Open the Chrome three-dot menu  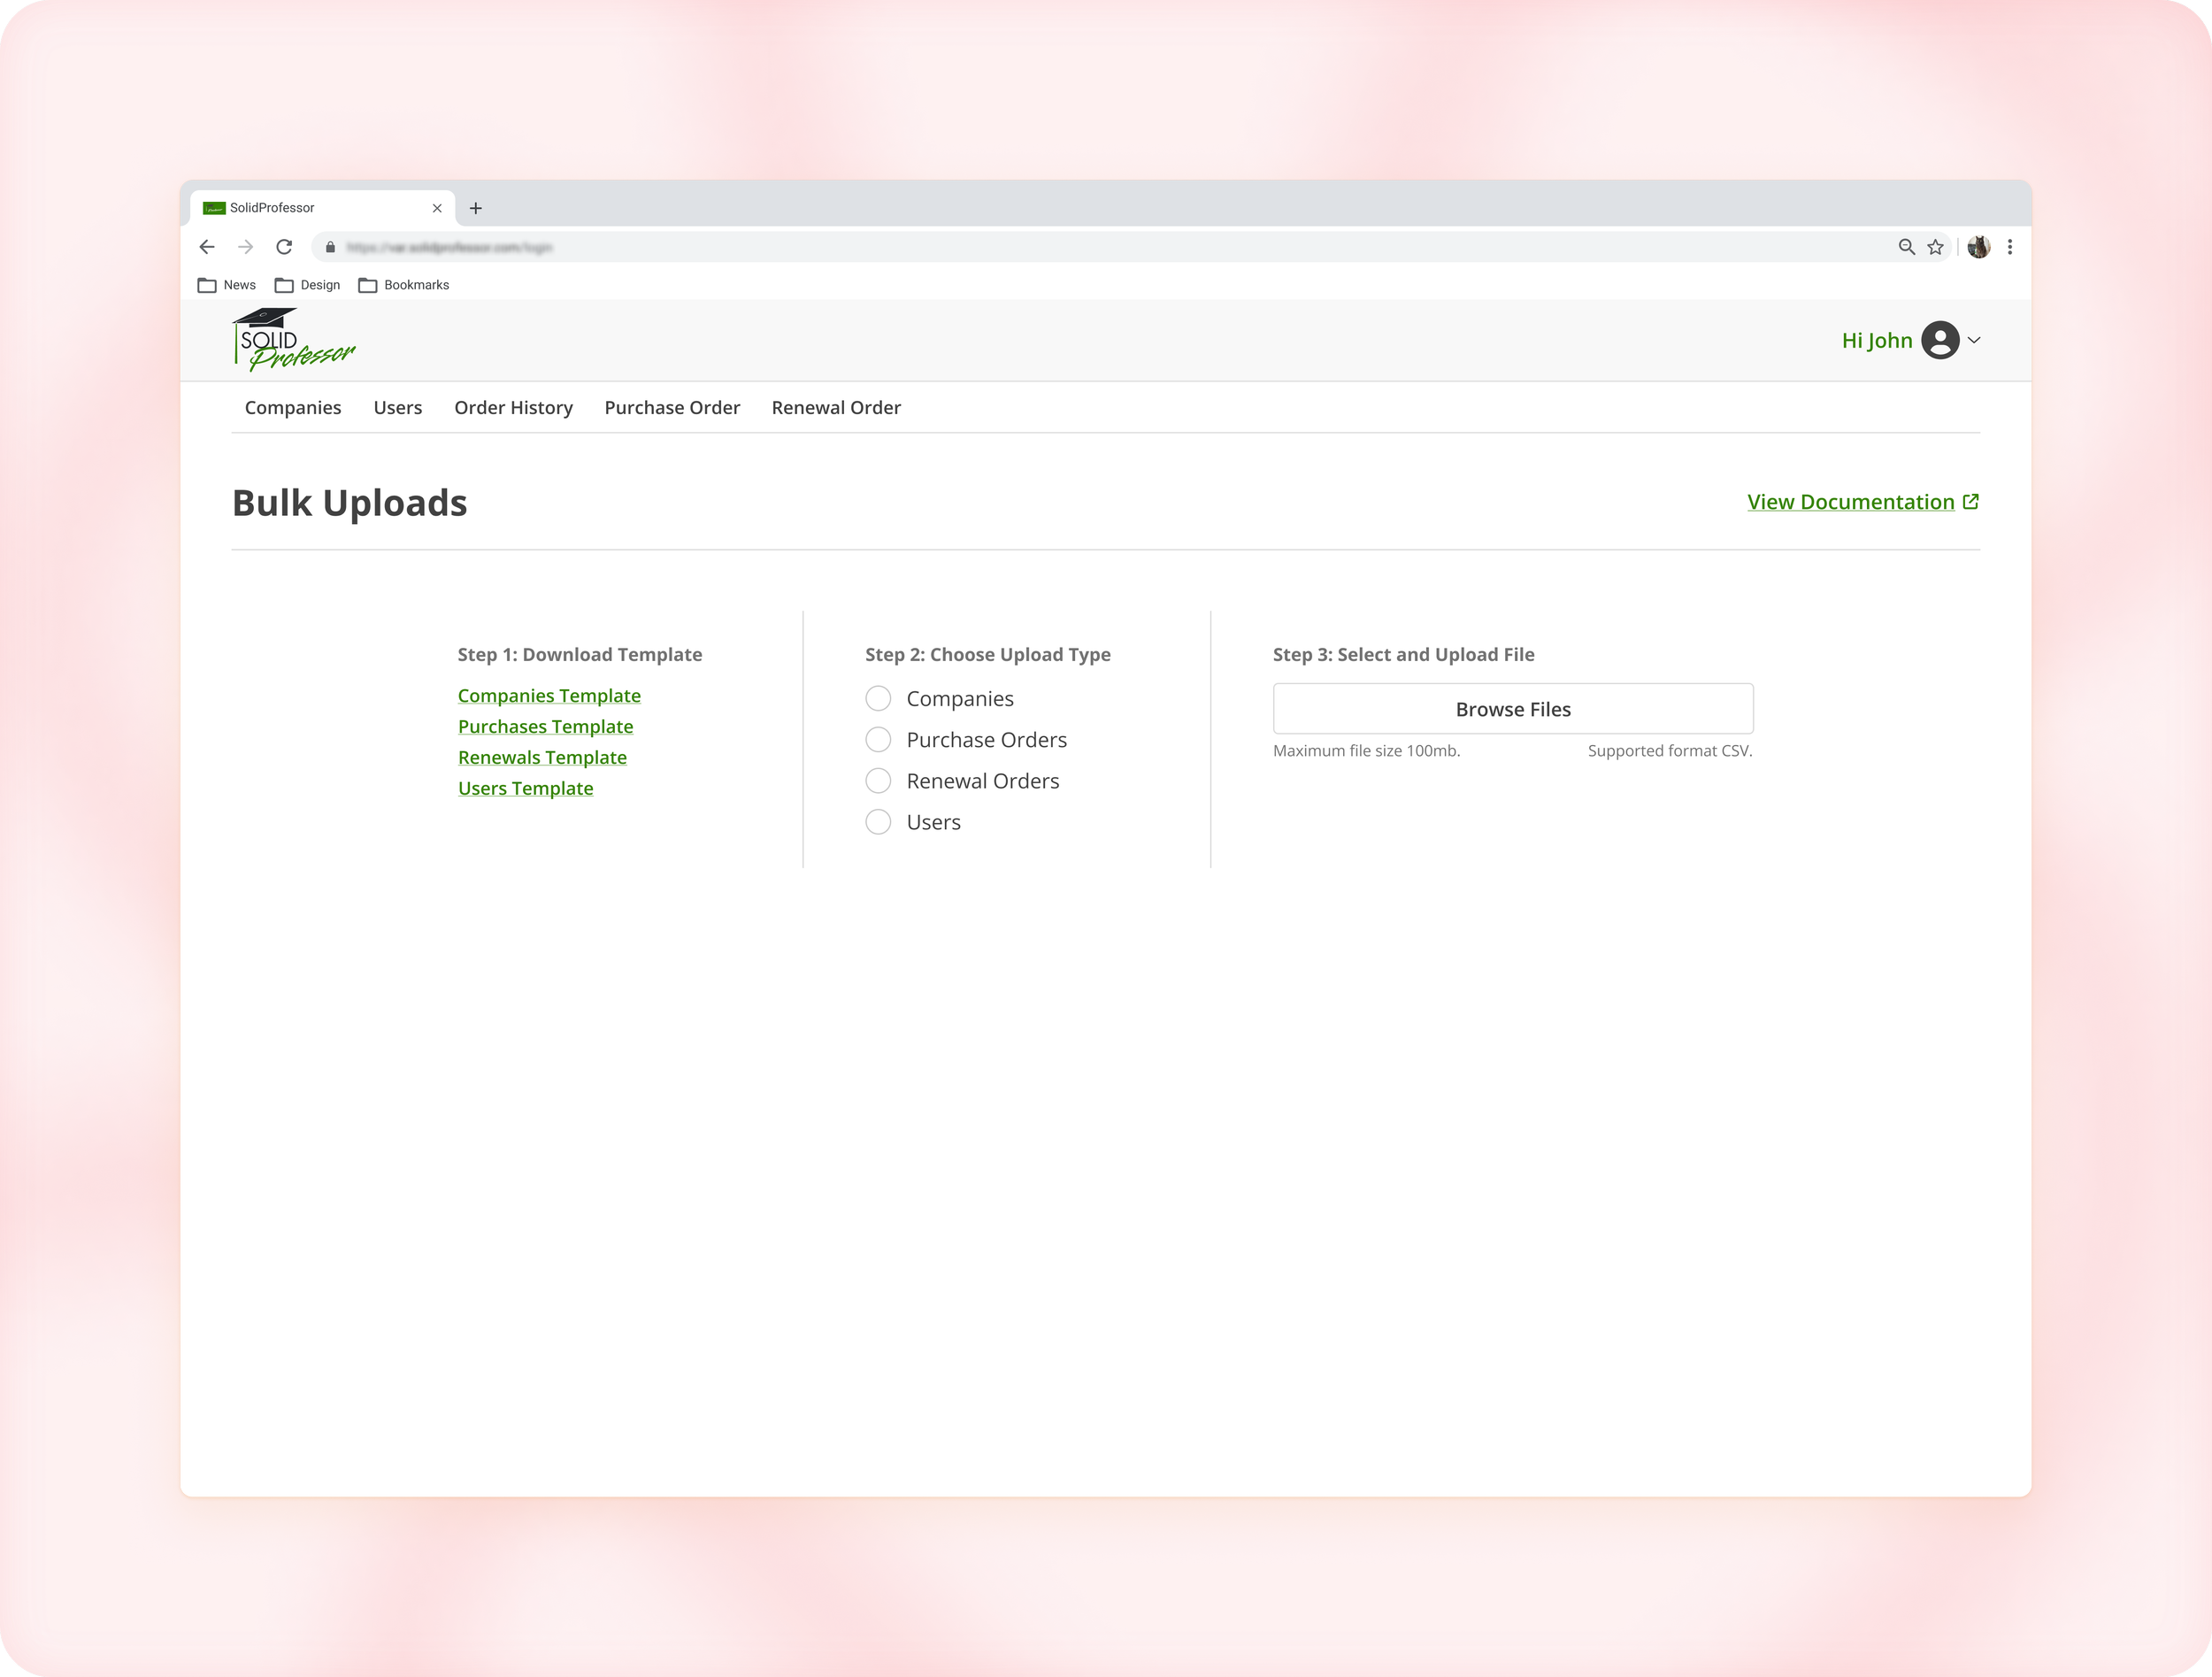[2009, 247]
